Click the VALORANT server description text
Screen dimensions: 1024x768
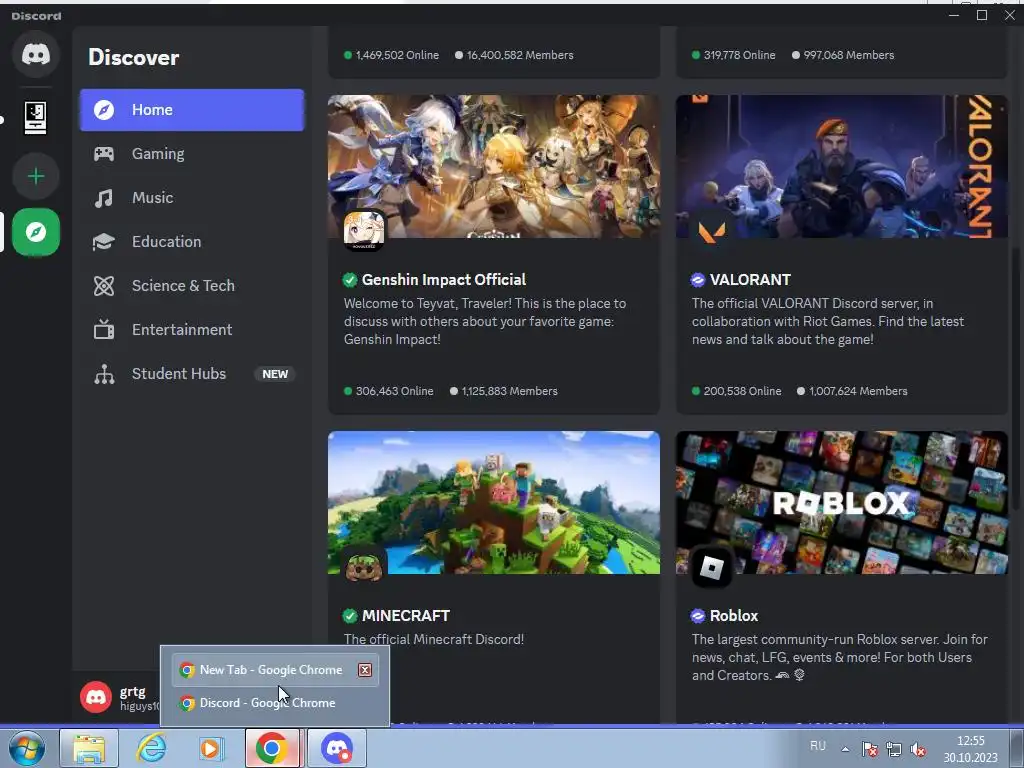828,321
